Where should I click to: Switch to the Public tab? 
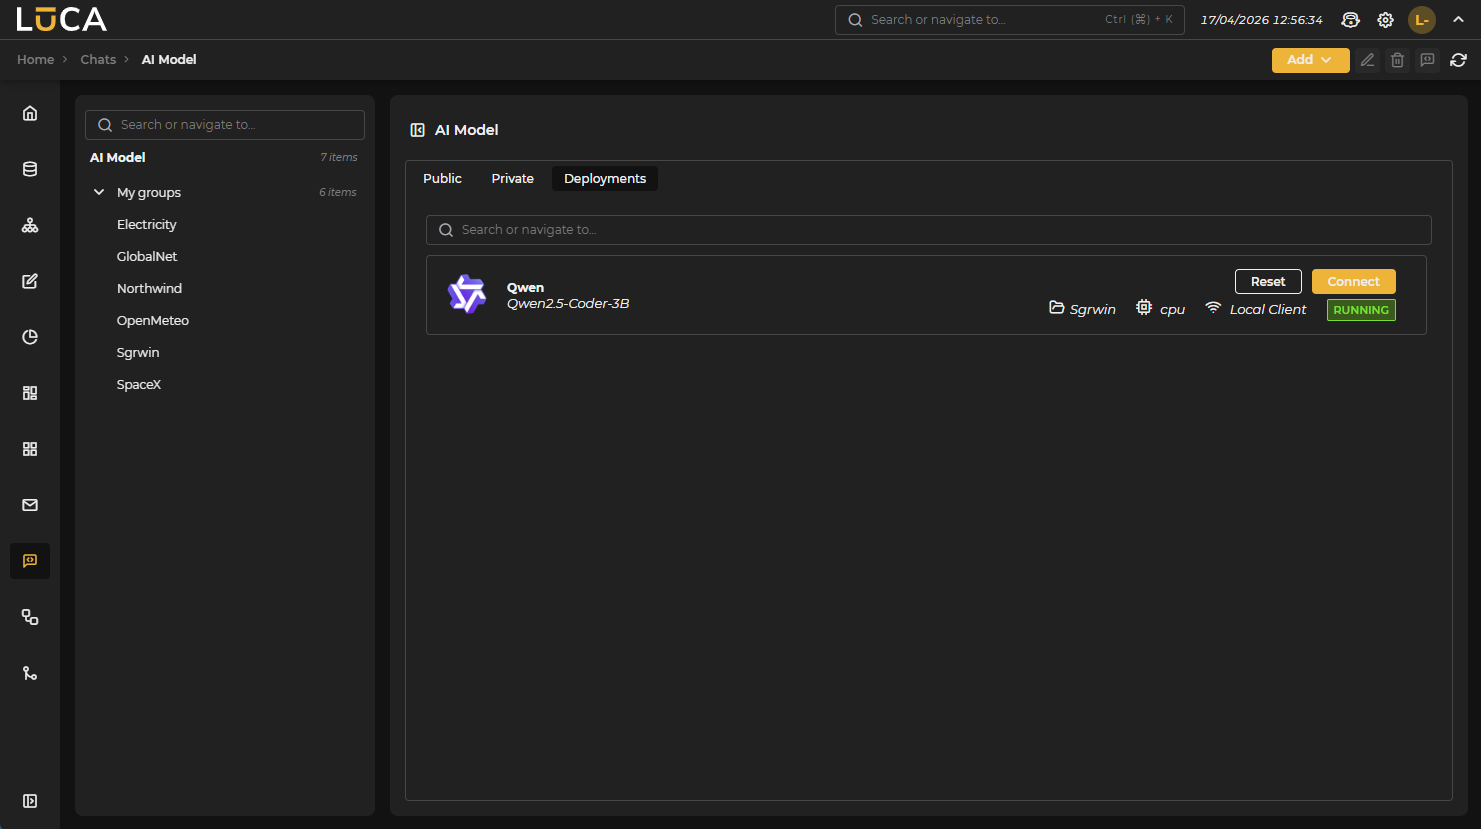pyautogui.click(x=442, y=179)
